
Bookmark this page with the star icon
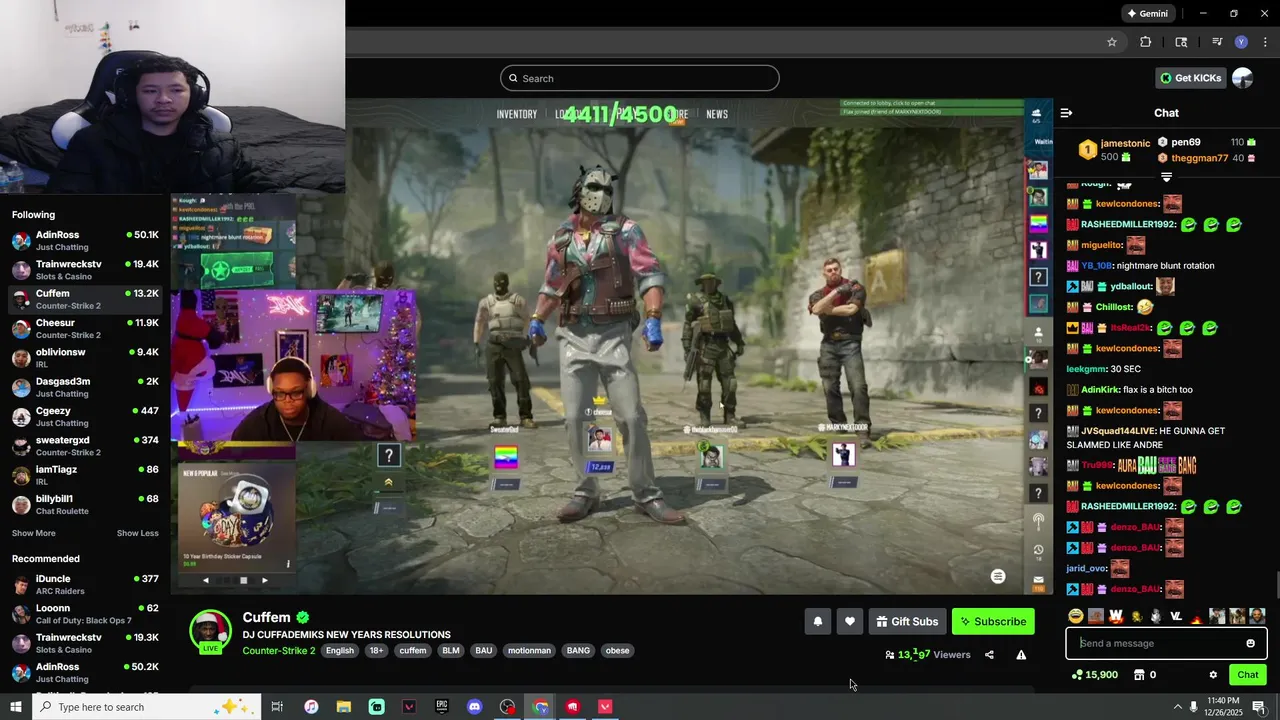click(1111, 42)
